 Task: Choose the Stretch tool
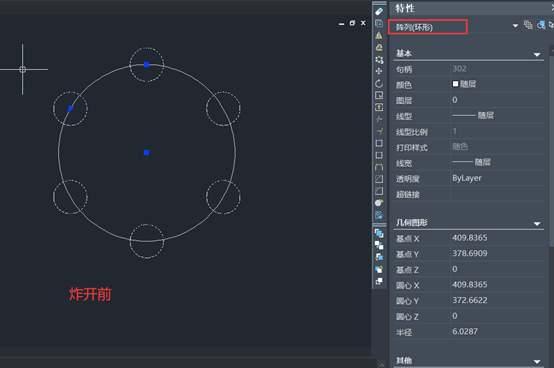coord(379,107)
